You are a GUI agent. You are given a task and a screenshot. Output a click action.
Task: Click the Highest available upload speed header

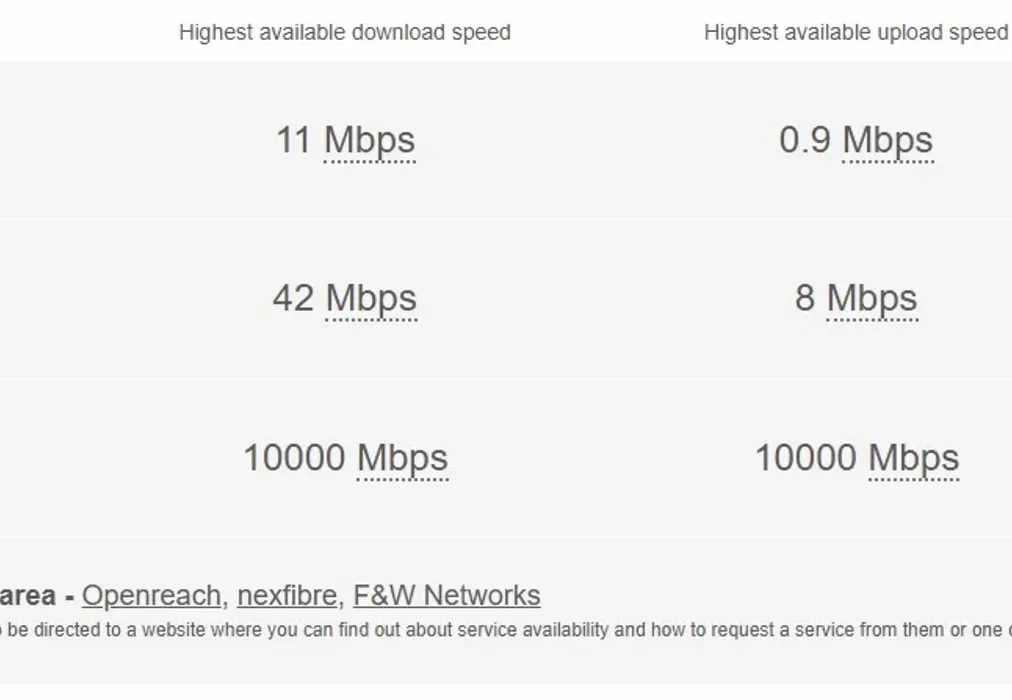click(x=855, y=33)
